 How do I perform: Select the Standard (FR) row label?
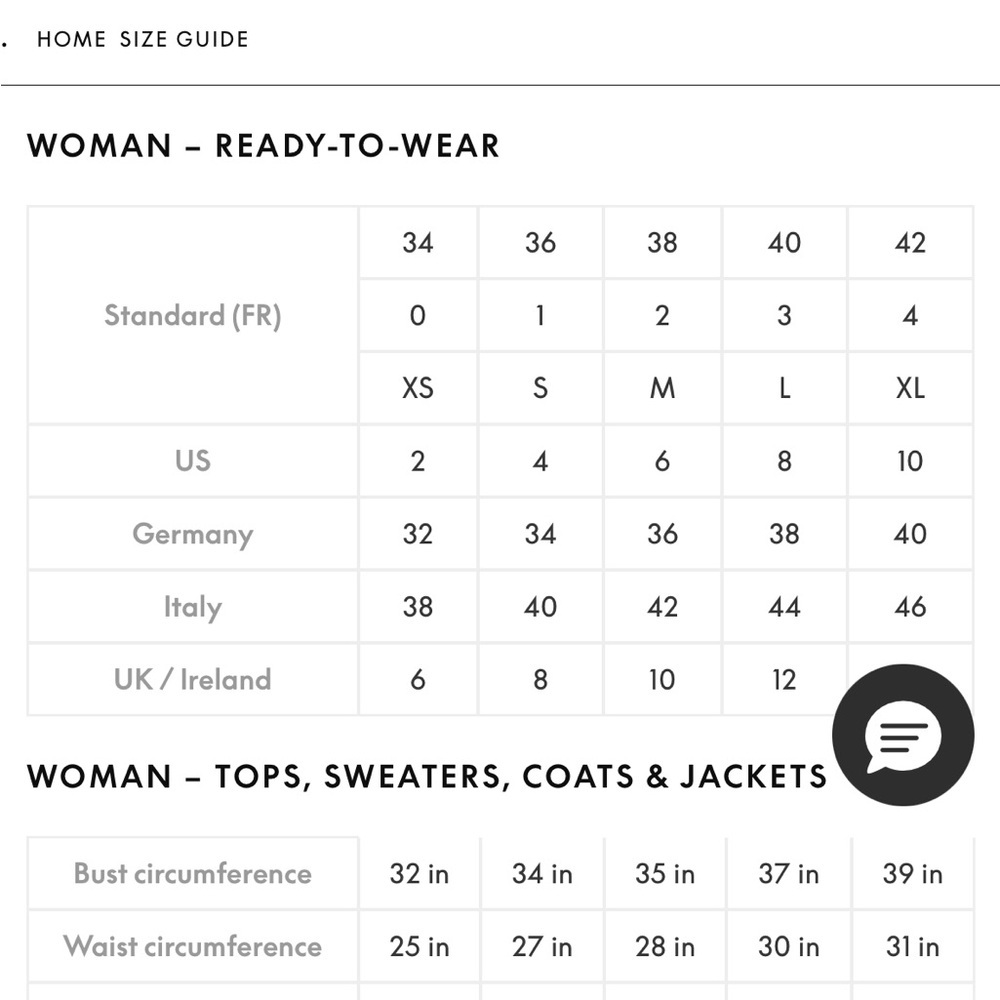coord(192,316)
